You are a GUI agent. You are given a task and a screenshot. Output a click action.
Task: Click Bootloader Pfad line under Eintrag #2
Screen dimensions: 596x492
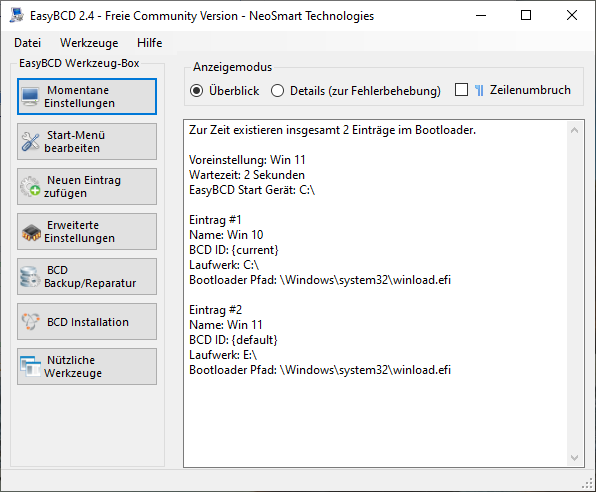pos(320,370)
